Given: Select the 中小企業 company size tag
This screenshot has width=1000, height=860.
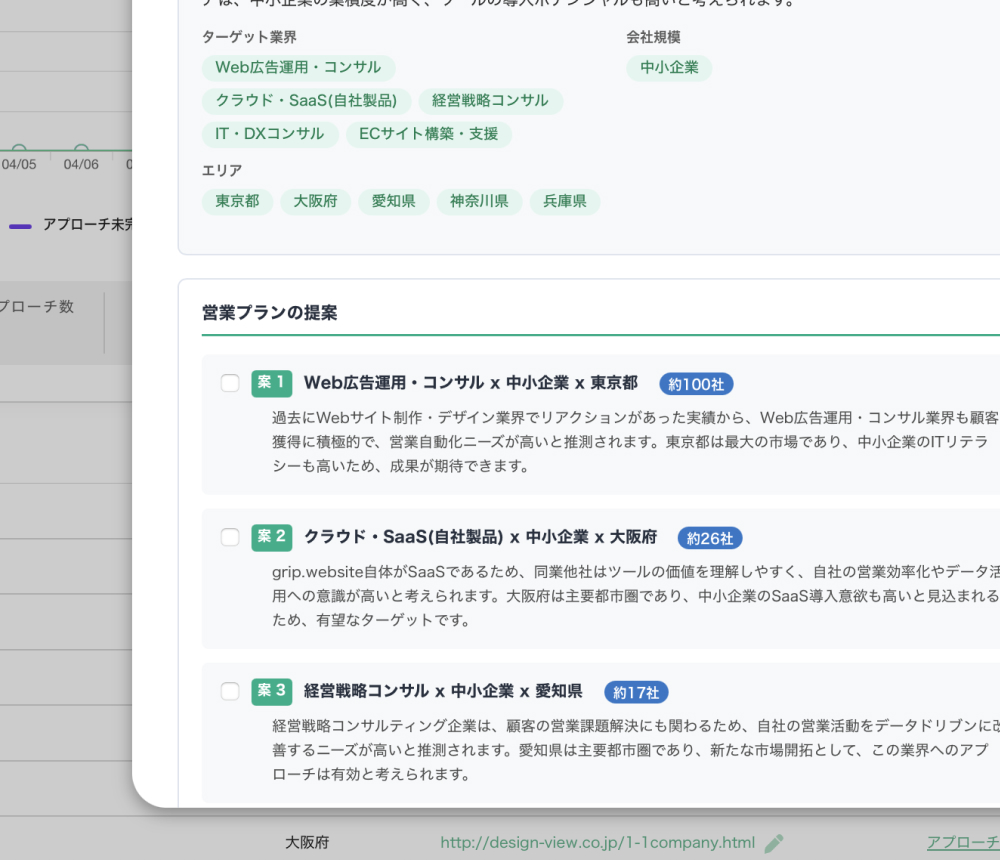Looking at the screenshot, I should (x=670, y=68).
